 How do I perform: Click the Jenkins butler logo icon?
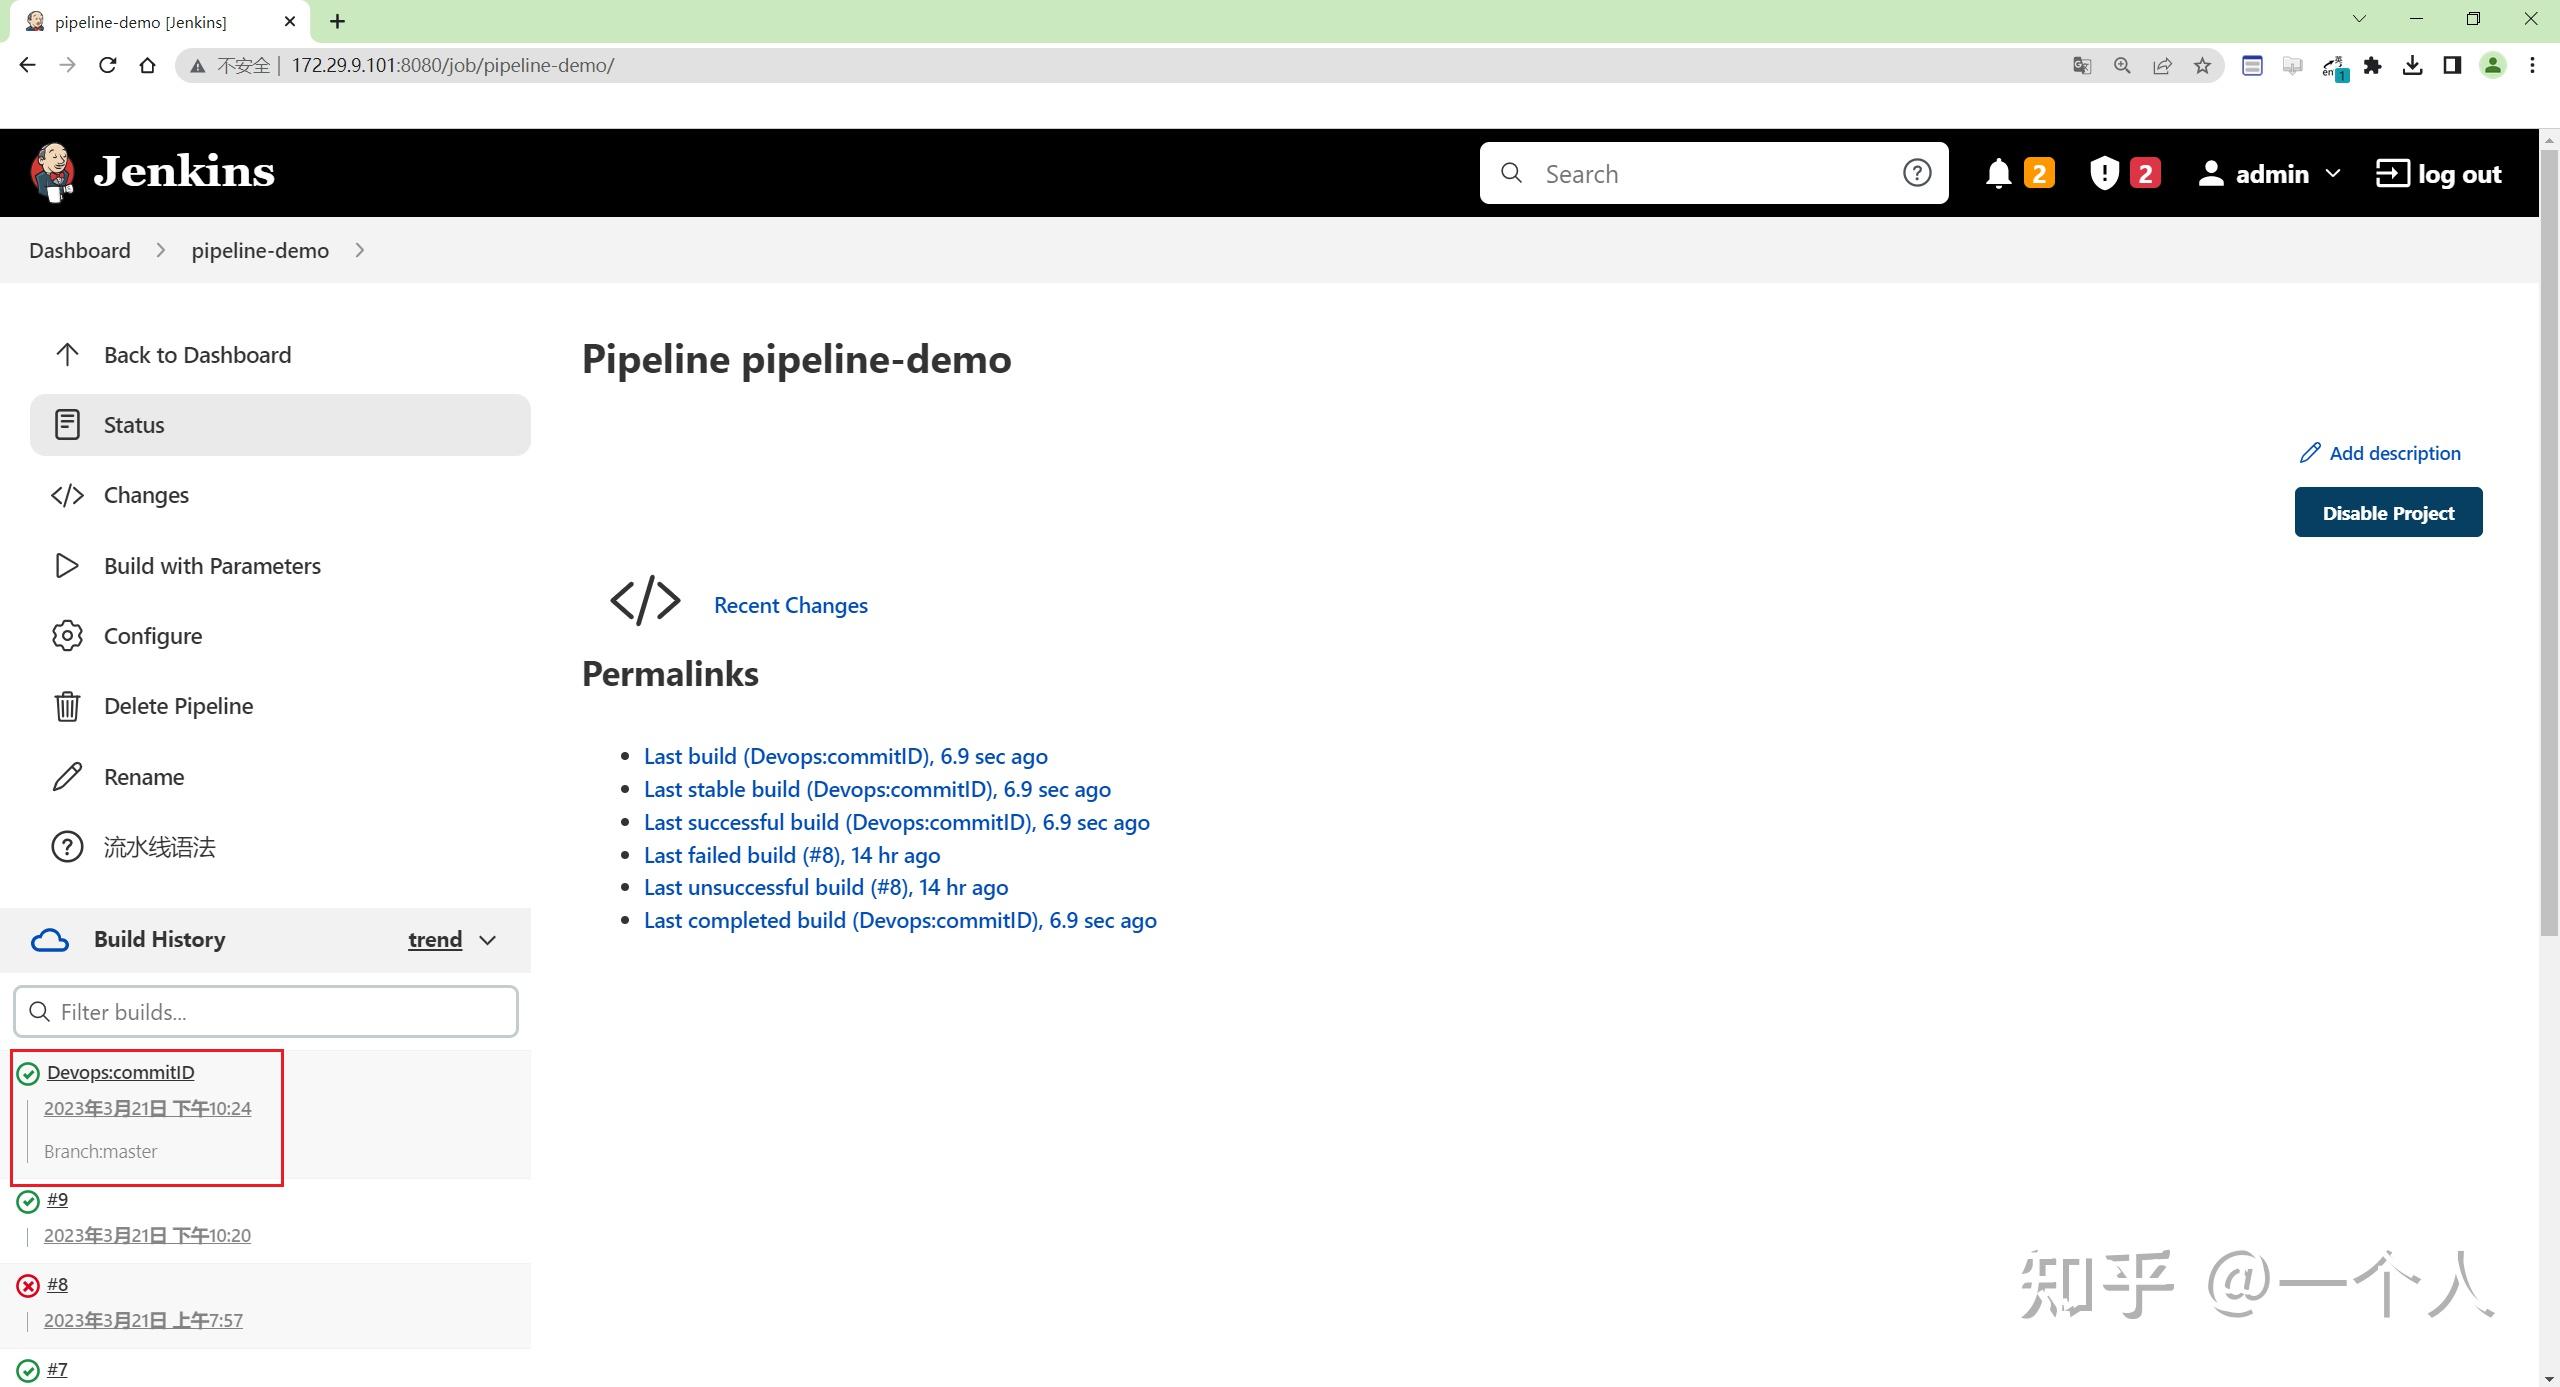(x=52, y=172)
